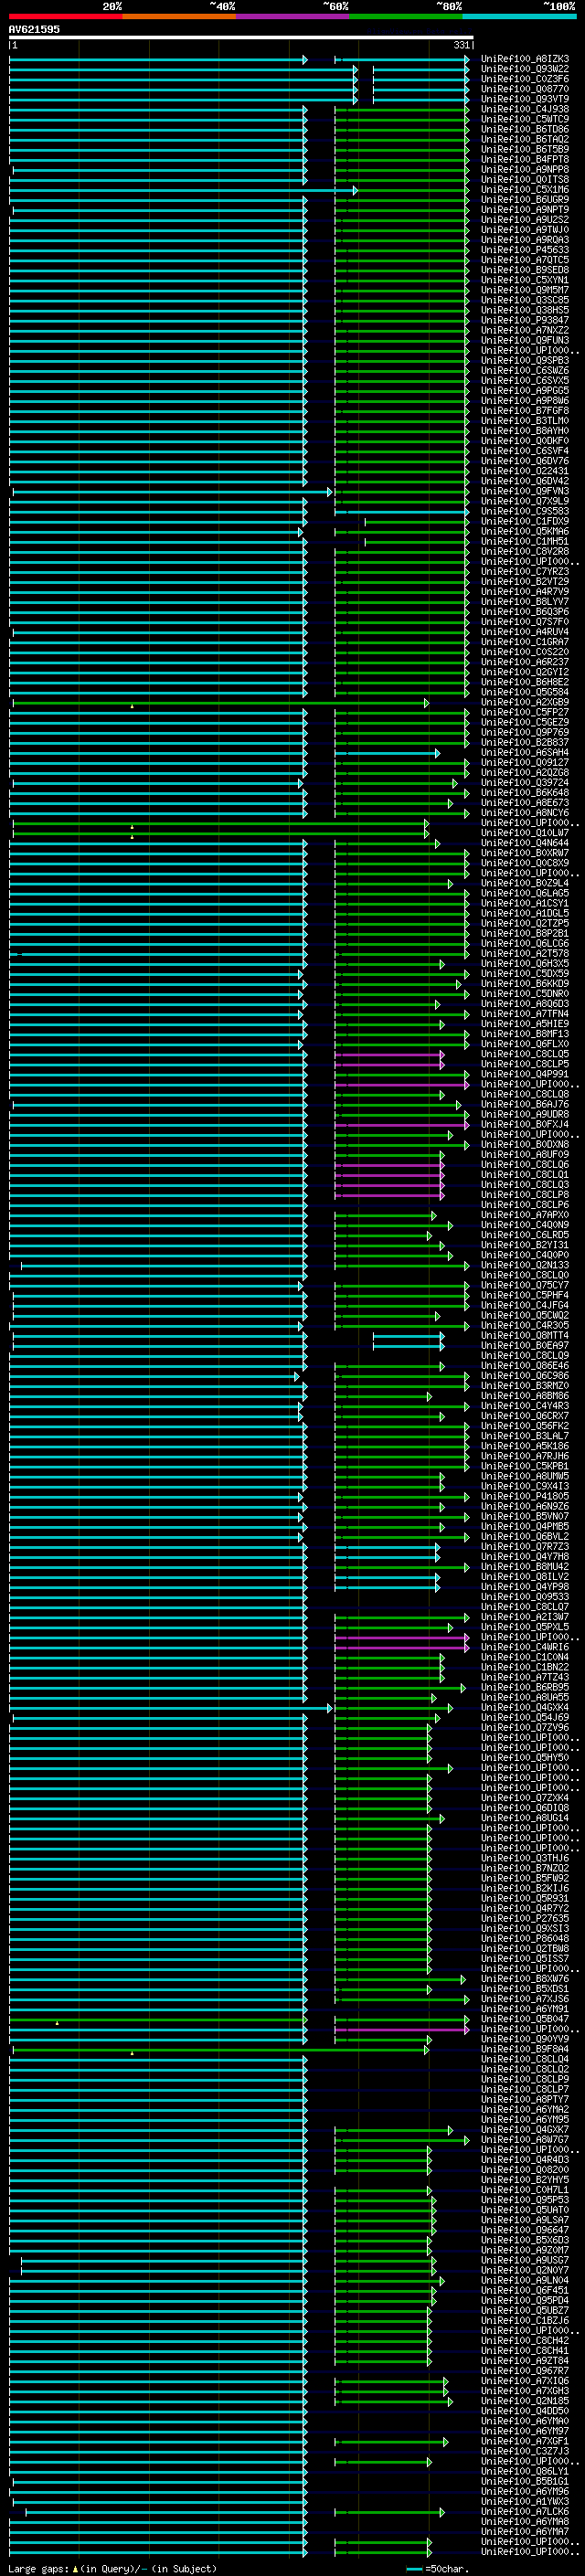The image size is (585, 2576).
Task: Click the cyan ~100% identity legend segment
Action: pyautogui.click(x=519, y=16)
